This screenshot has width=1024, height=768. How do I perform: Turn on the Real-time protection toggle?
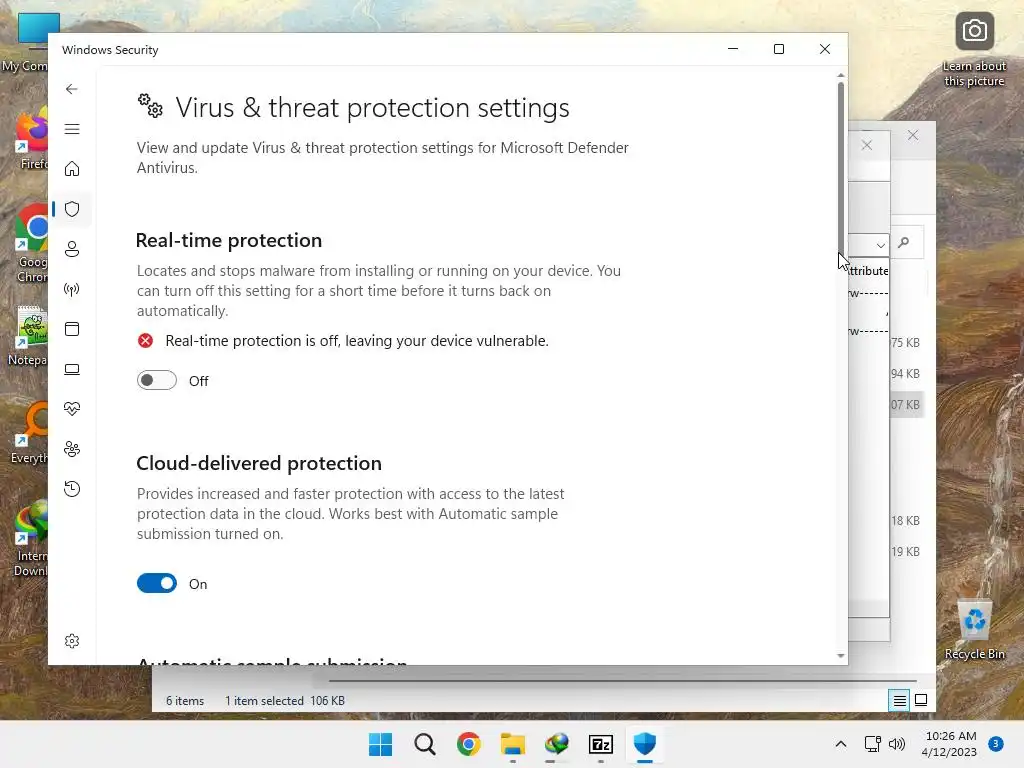coord(157,380)
